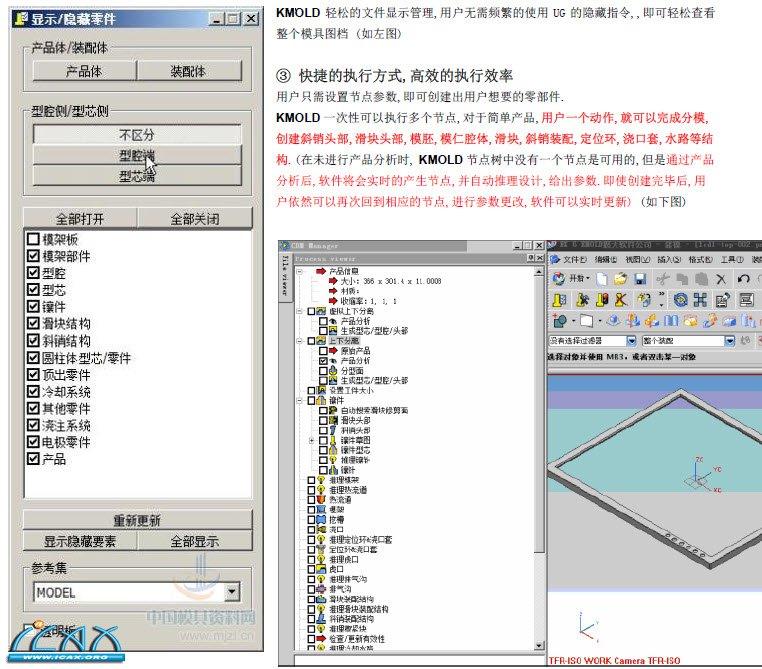This screenshot has height=669, width=762.
Task: Click the tree scrollbar up arrow
Action: [539, 272]
